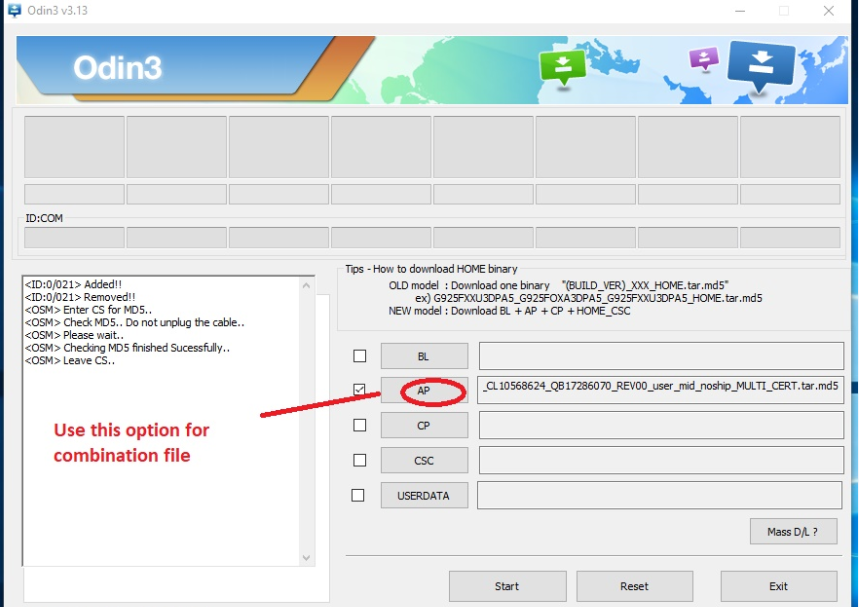The image size is (859, 607).
Task: Click the USERDATA file path field
Action: [x=660, y=495]
